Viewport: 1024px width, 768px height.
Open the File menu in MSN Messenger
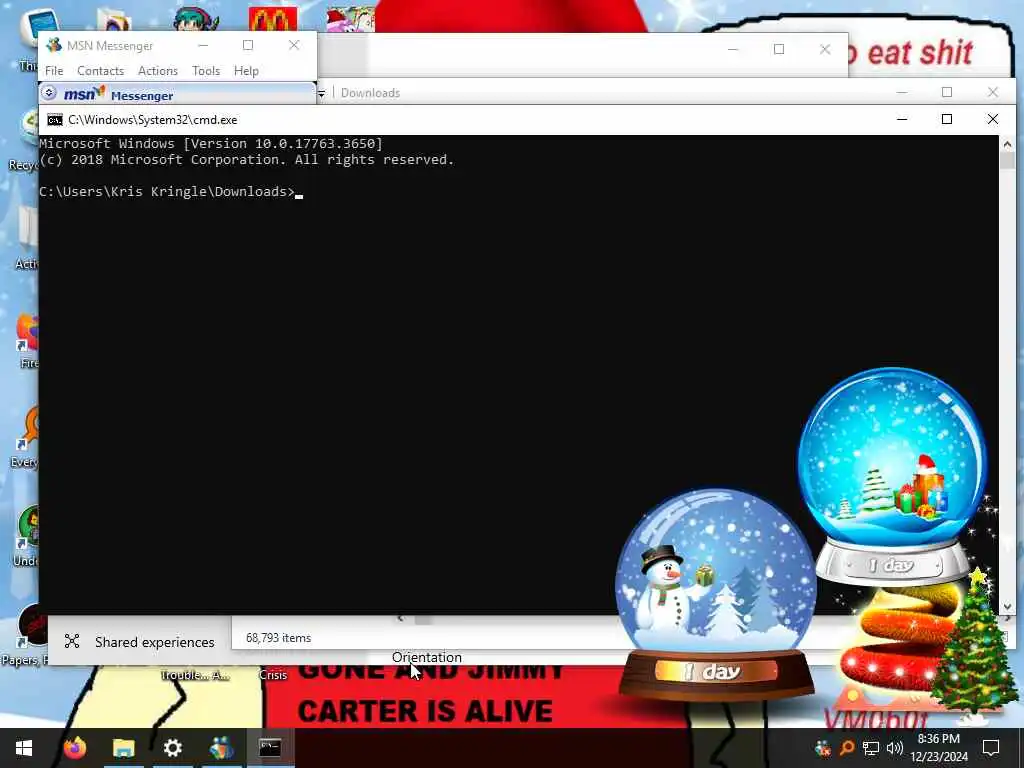pyautogui.click(x=54, y=71)
